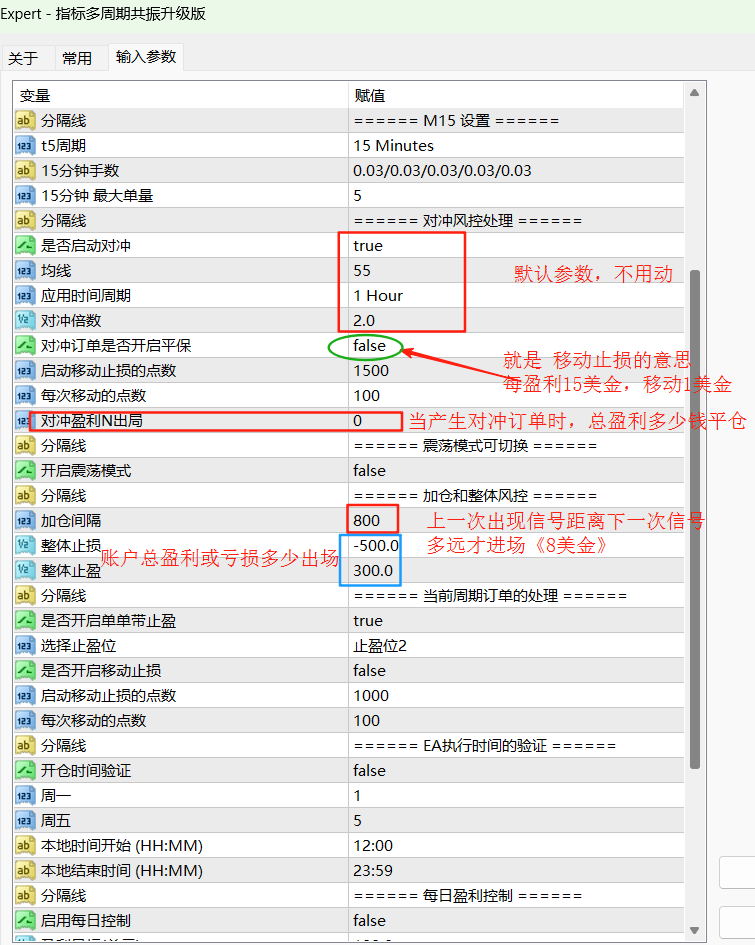The image size is (755, 945).
Task: Click the icon beside t5周期
Action: point(24,146)
